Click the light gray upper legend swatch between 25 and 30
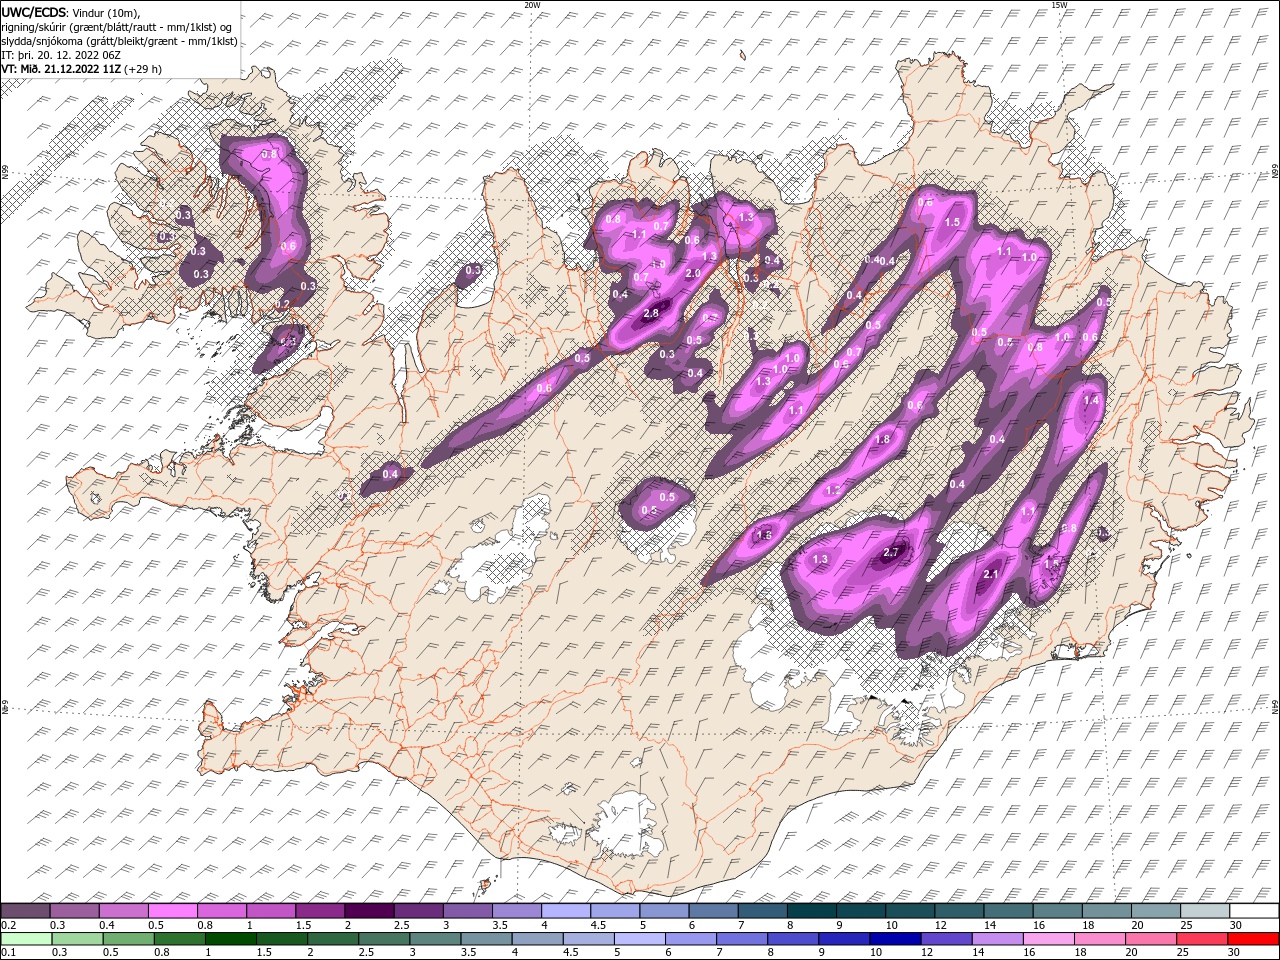The width and height of the screenshot is (1280, 960). pyautogui.click(x=1204, y=911)
